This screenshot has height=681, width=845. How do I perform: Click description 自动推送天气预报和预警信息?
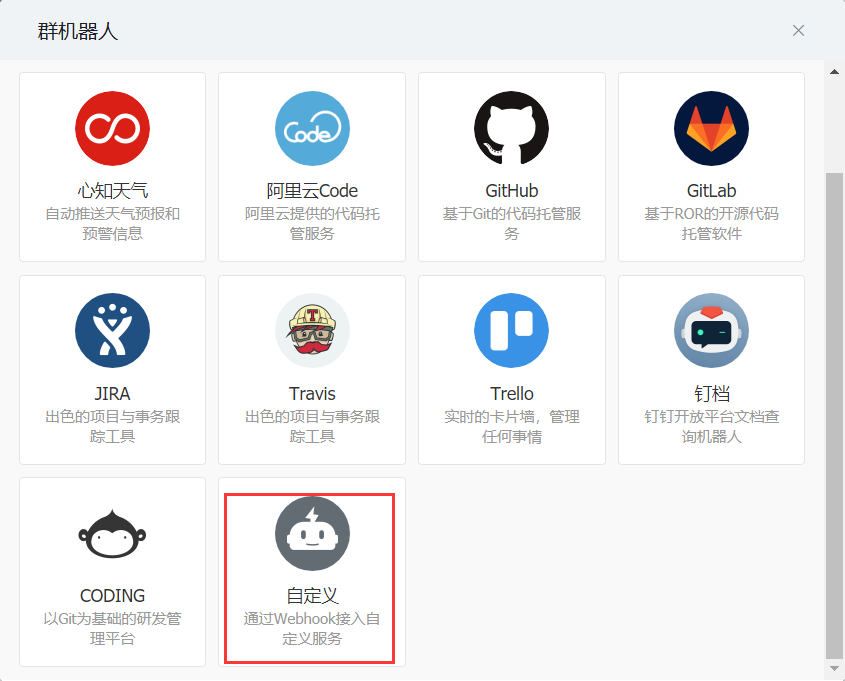112,224
